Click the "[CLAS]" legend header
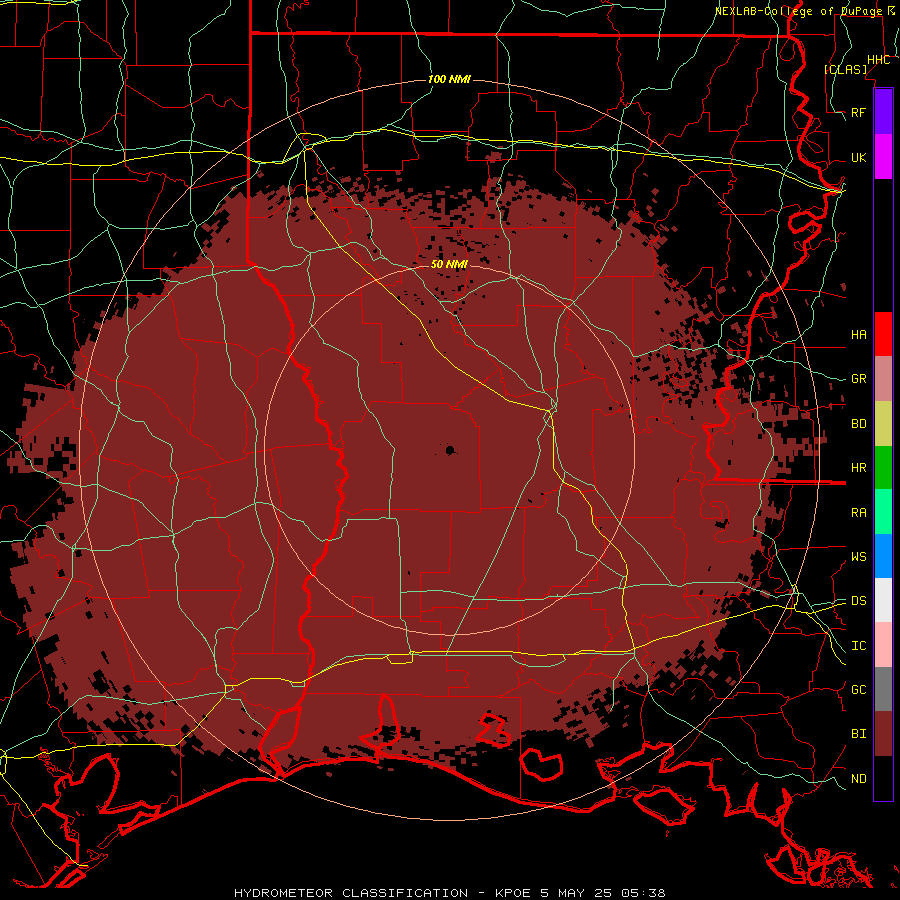The image size is (900, 900). (845, 69)
